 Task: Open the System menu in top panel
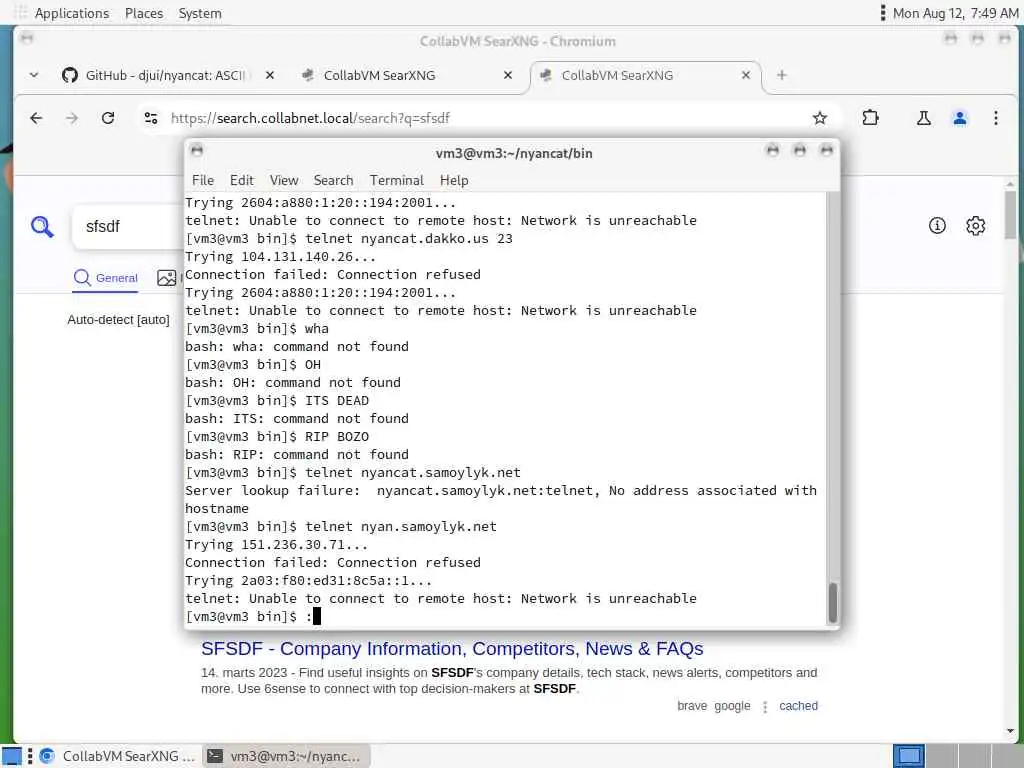(200, 13)
